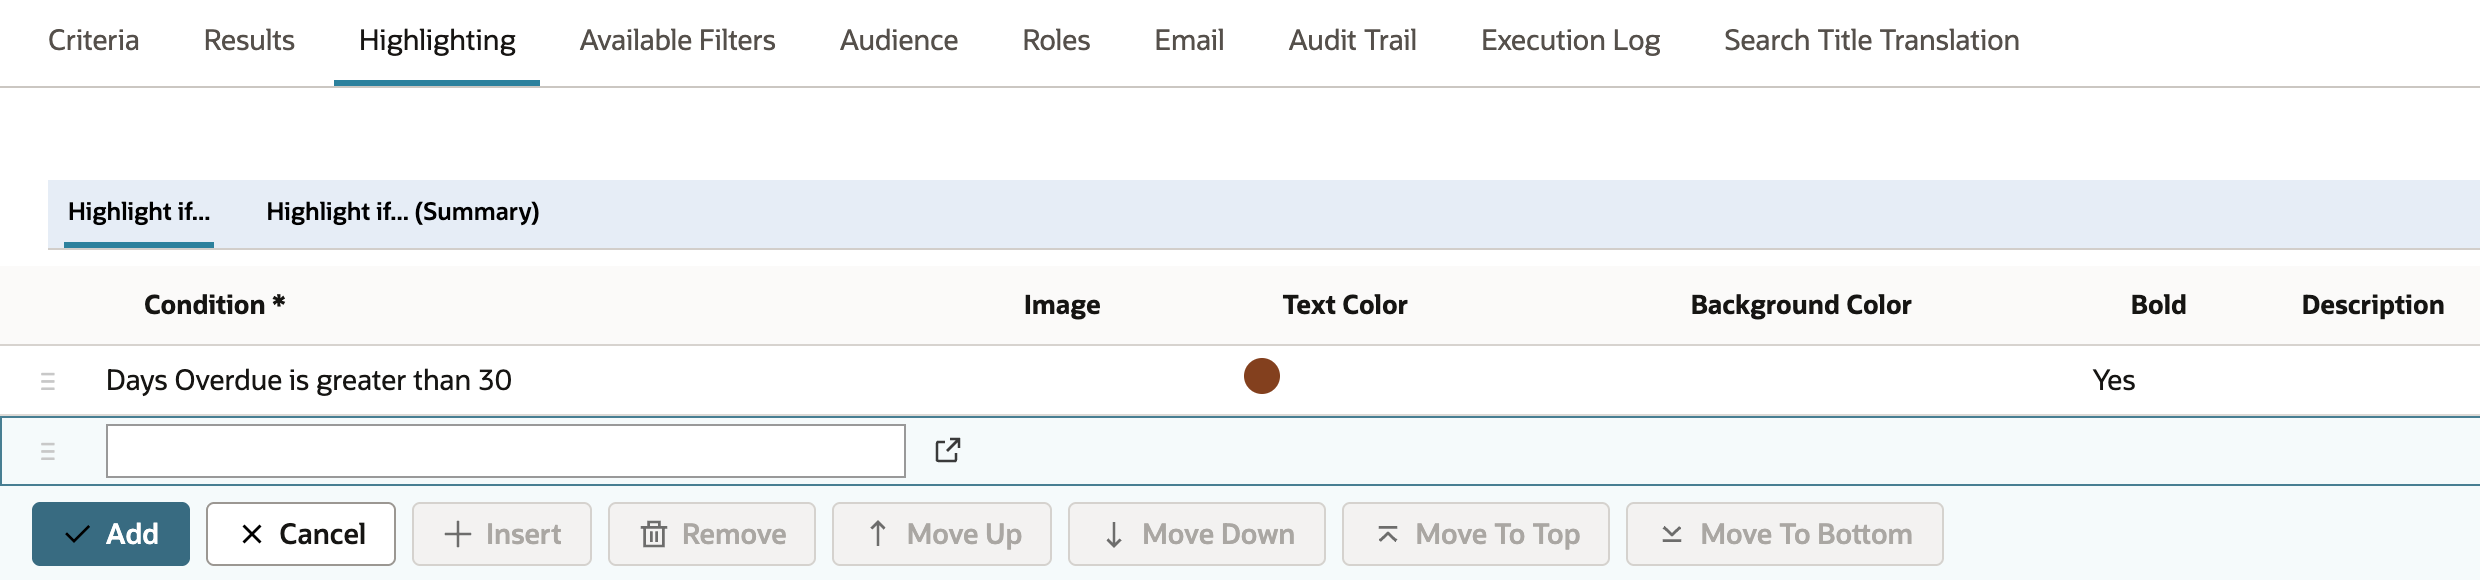Open the Search Title Translation tab

1871,41
